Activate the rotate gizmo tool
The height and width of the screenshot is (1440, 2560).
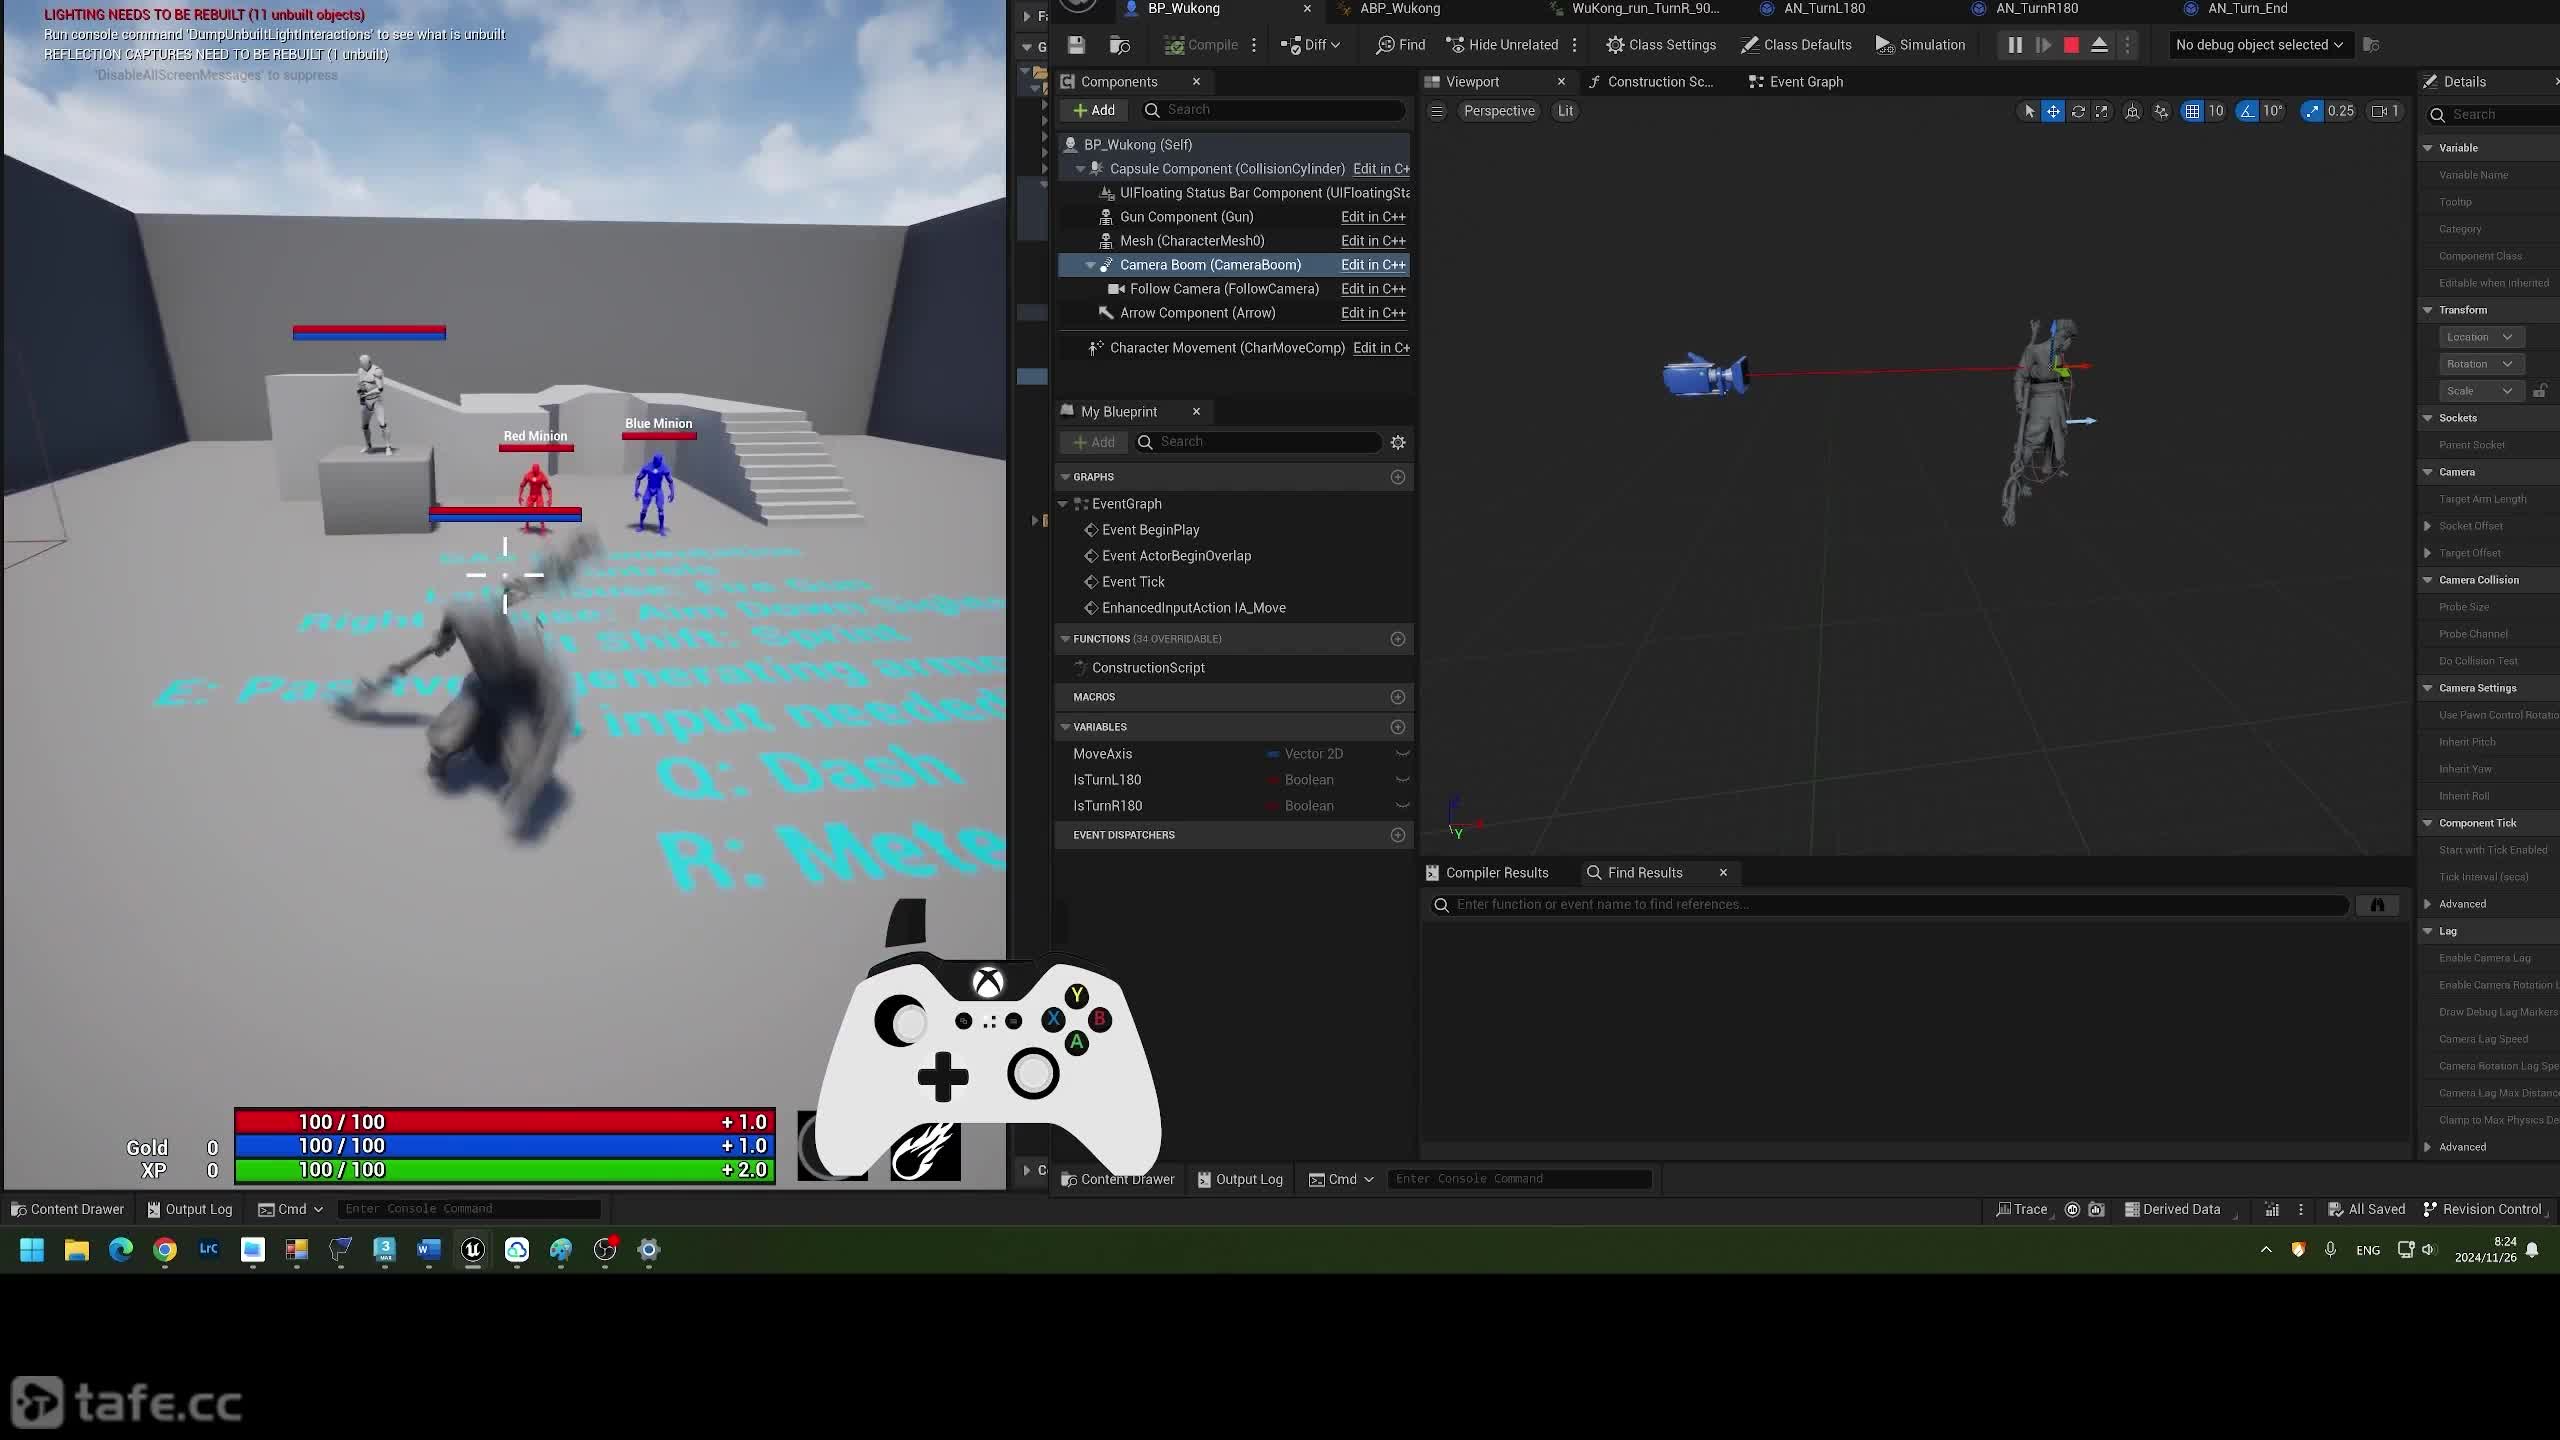tap(2078, 111)
